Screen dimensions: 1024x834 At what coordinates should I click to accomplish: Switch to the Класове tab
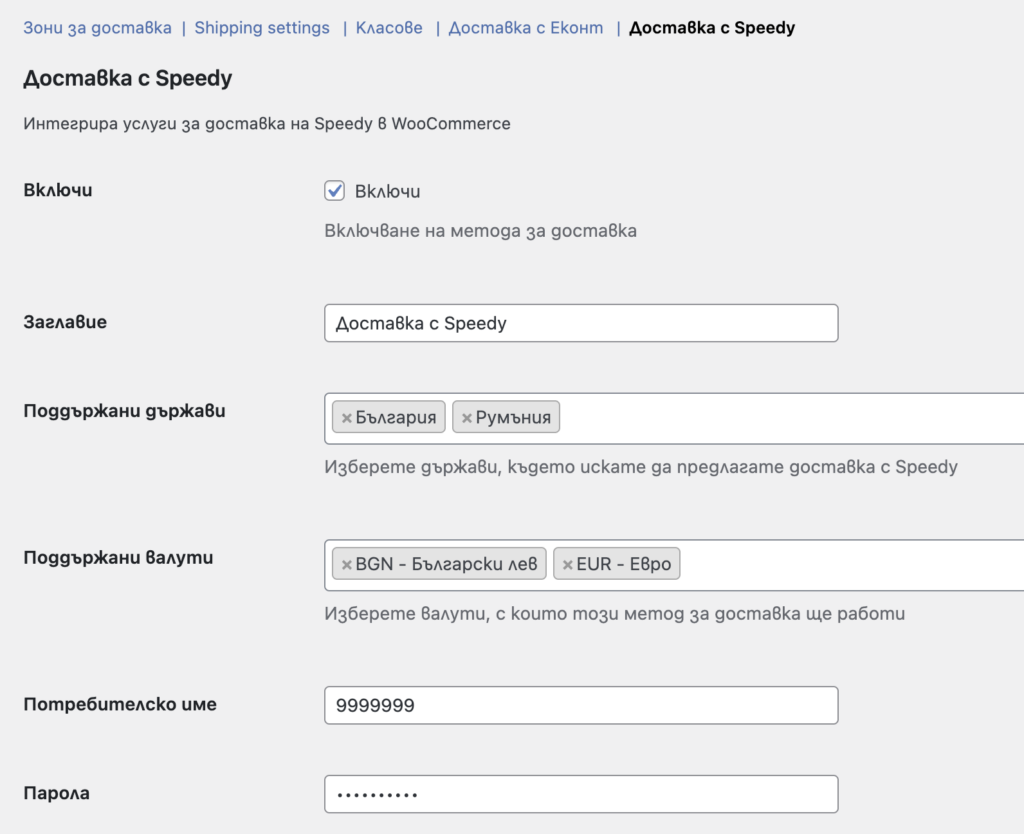pos(388,27)
